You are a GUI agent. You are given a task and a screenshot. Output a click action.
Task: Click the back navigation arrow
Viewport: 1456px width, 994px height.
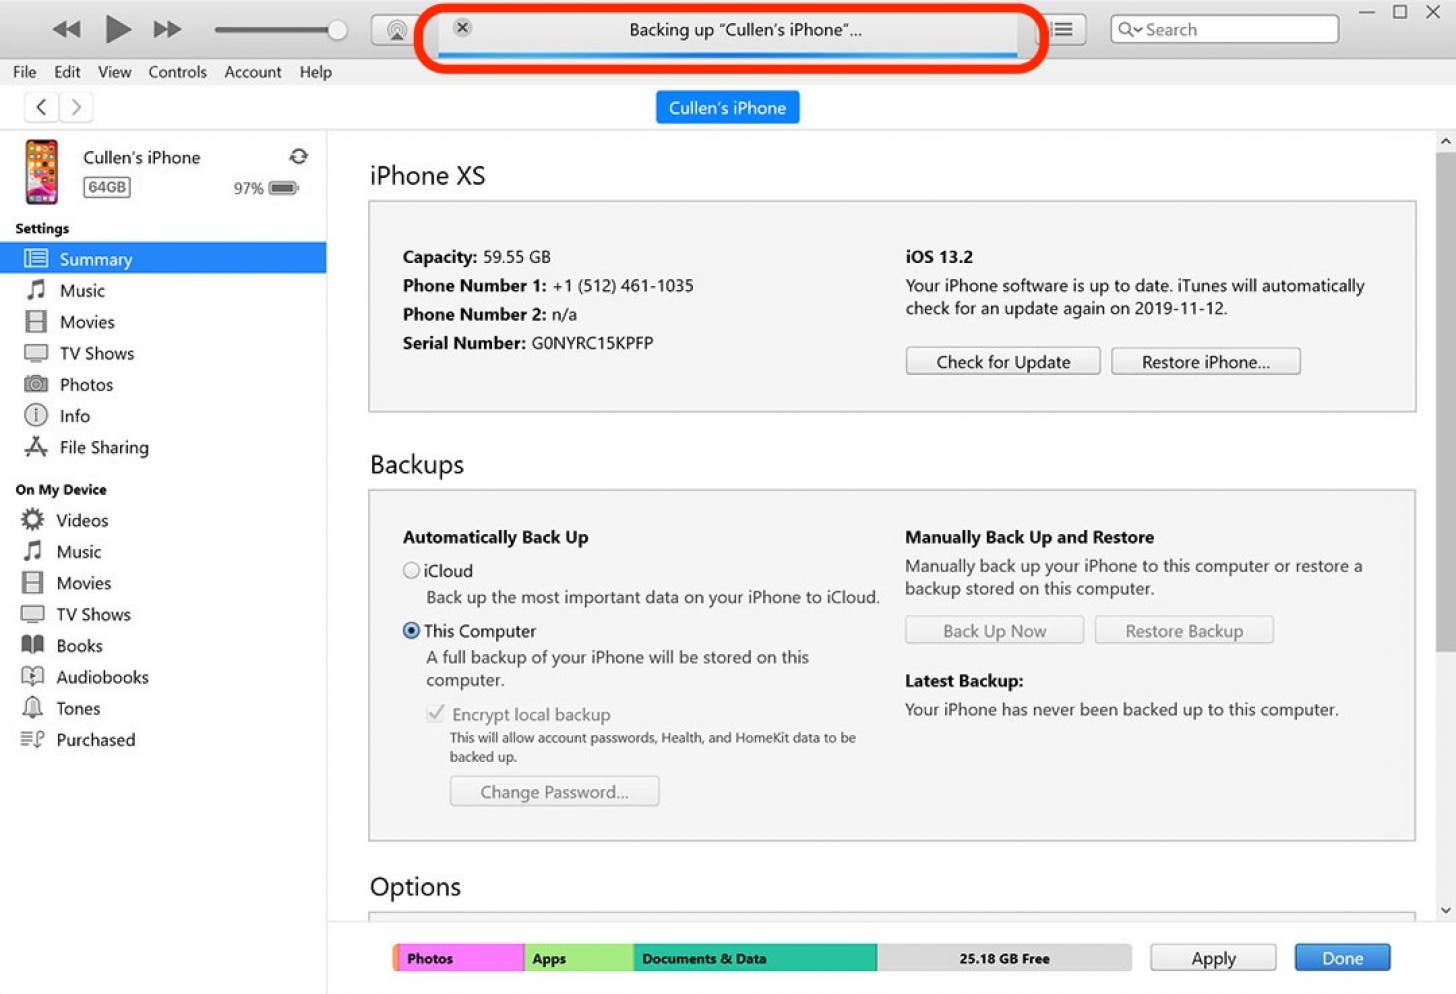(x=41, y=107)
